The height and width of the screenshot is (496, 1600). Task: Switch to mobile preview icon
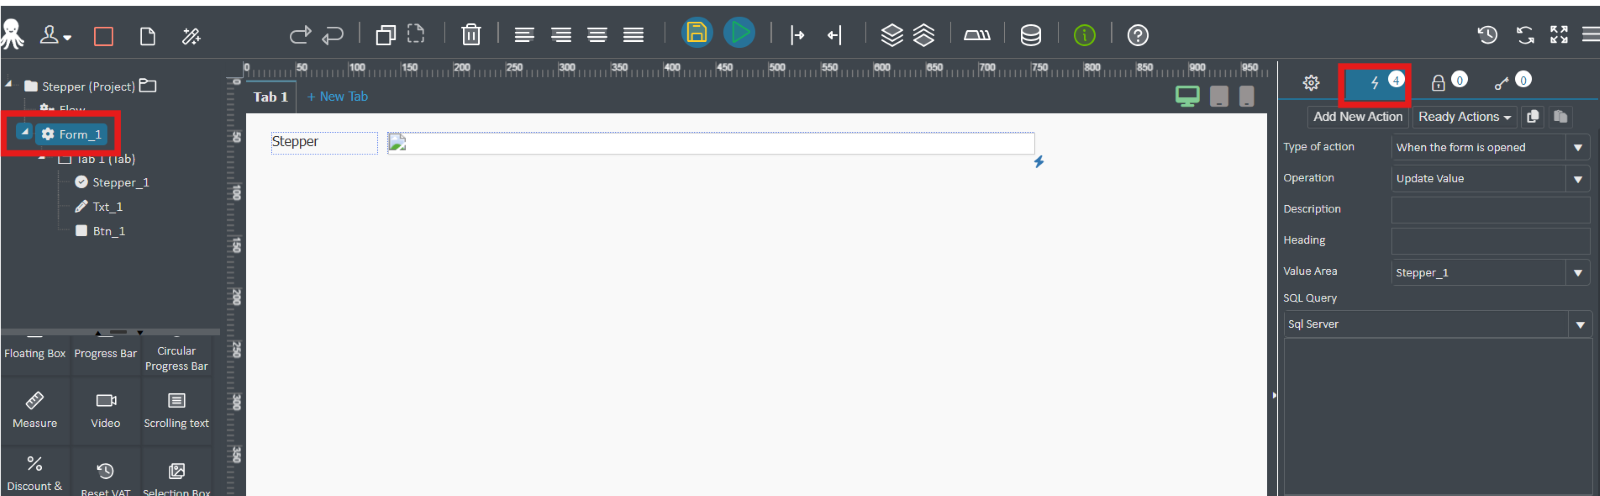pyautogui.click(x=1247, y=96)
